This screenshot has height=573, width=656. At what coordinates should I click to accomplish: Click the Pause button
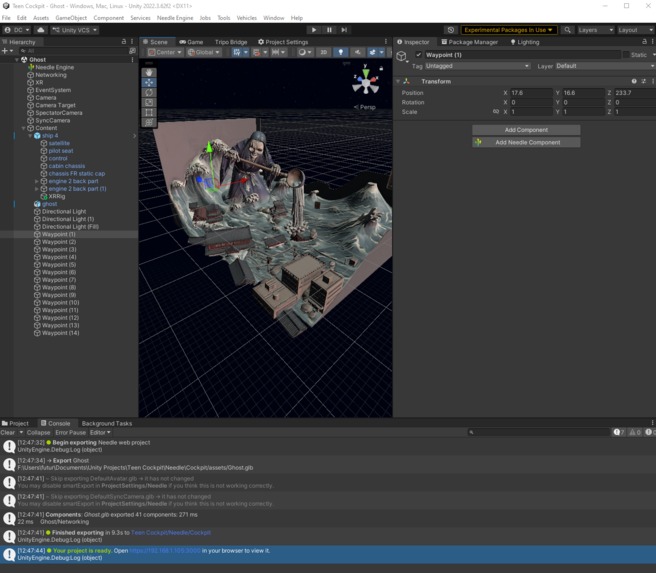pyautogui.click(x=329, y=30)
